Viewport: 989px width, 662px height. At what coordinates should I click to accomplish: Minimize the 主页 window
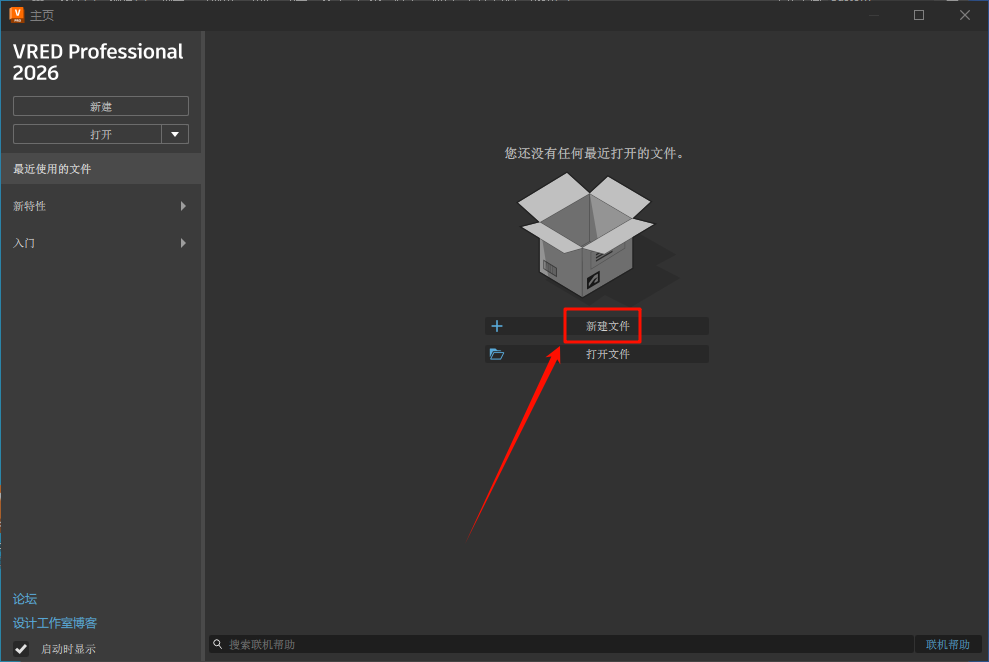(x=874, y=15)
